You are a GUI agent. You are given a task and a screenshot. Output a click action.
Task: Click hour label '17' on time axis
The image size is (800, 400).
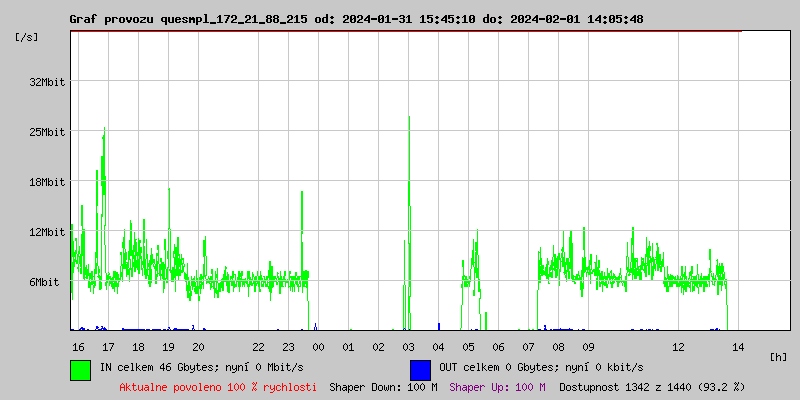click(x=108, y=347)
